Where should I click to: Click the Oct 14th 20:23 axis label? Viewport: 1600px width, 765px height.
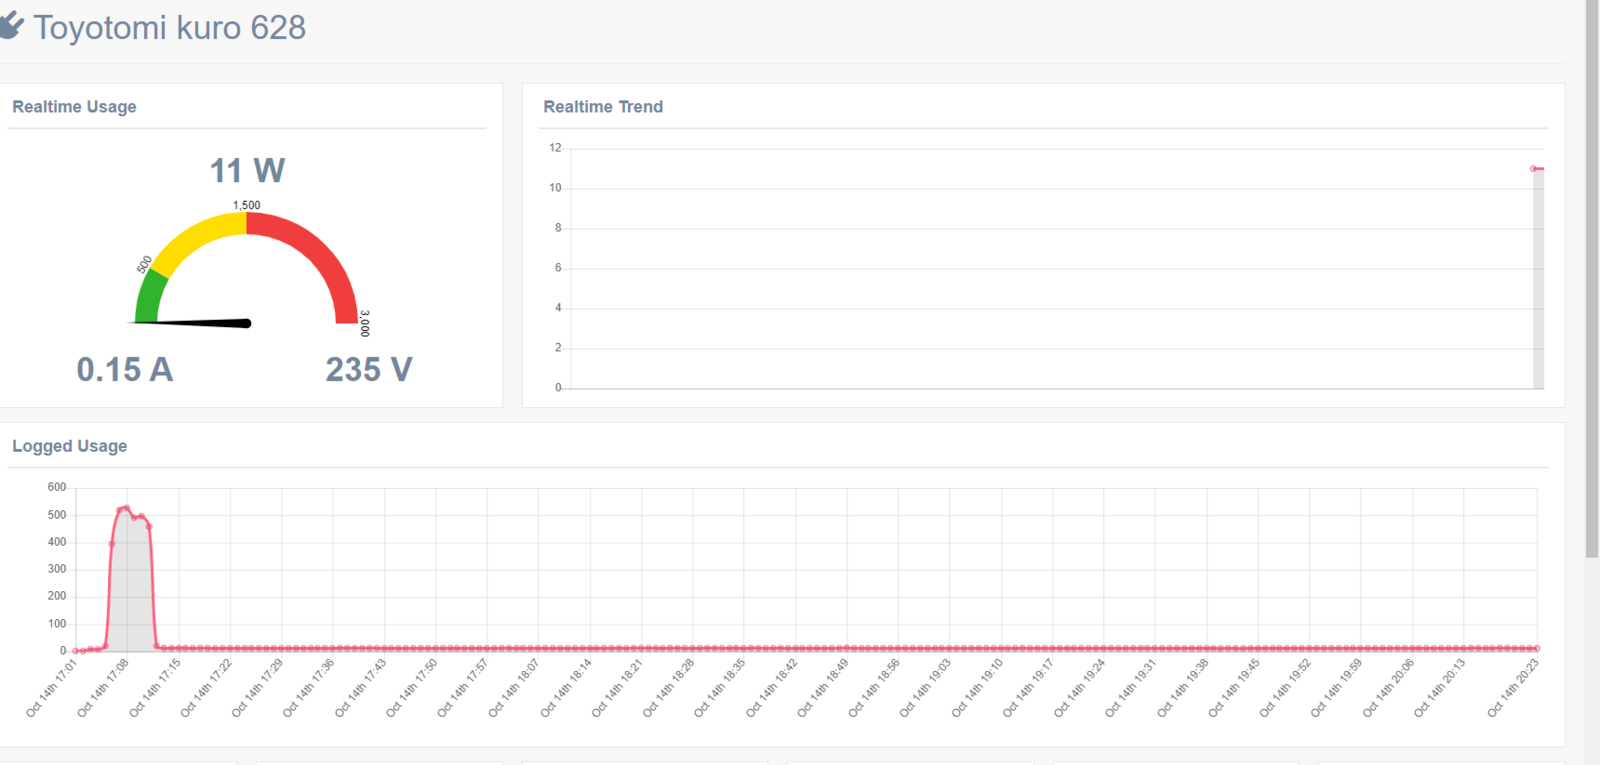1512,688
